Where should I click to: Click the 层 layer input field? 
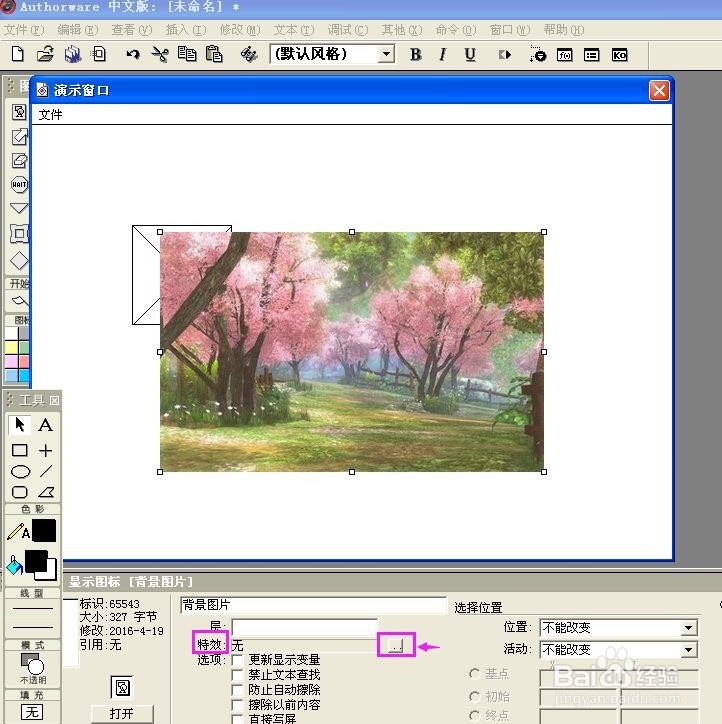305,627
